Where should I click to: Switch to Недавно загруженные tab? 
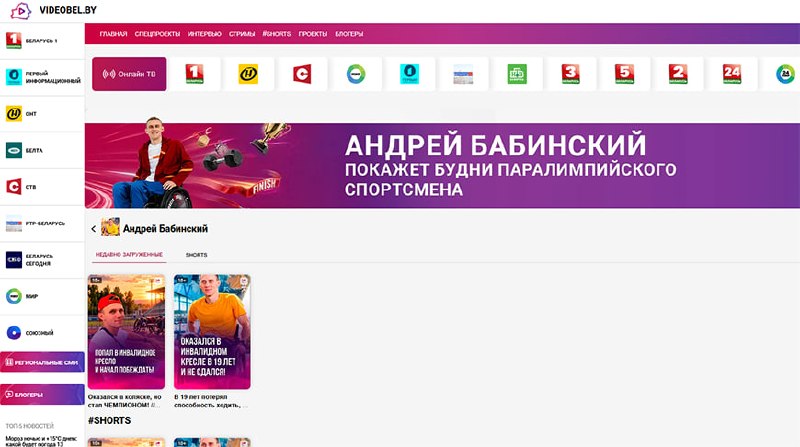coord(129,255)
